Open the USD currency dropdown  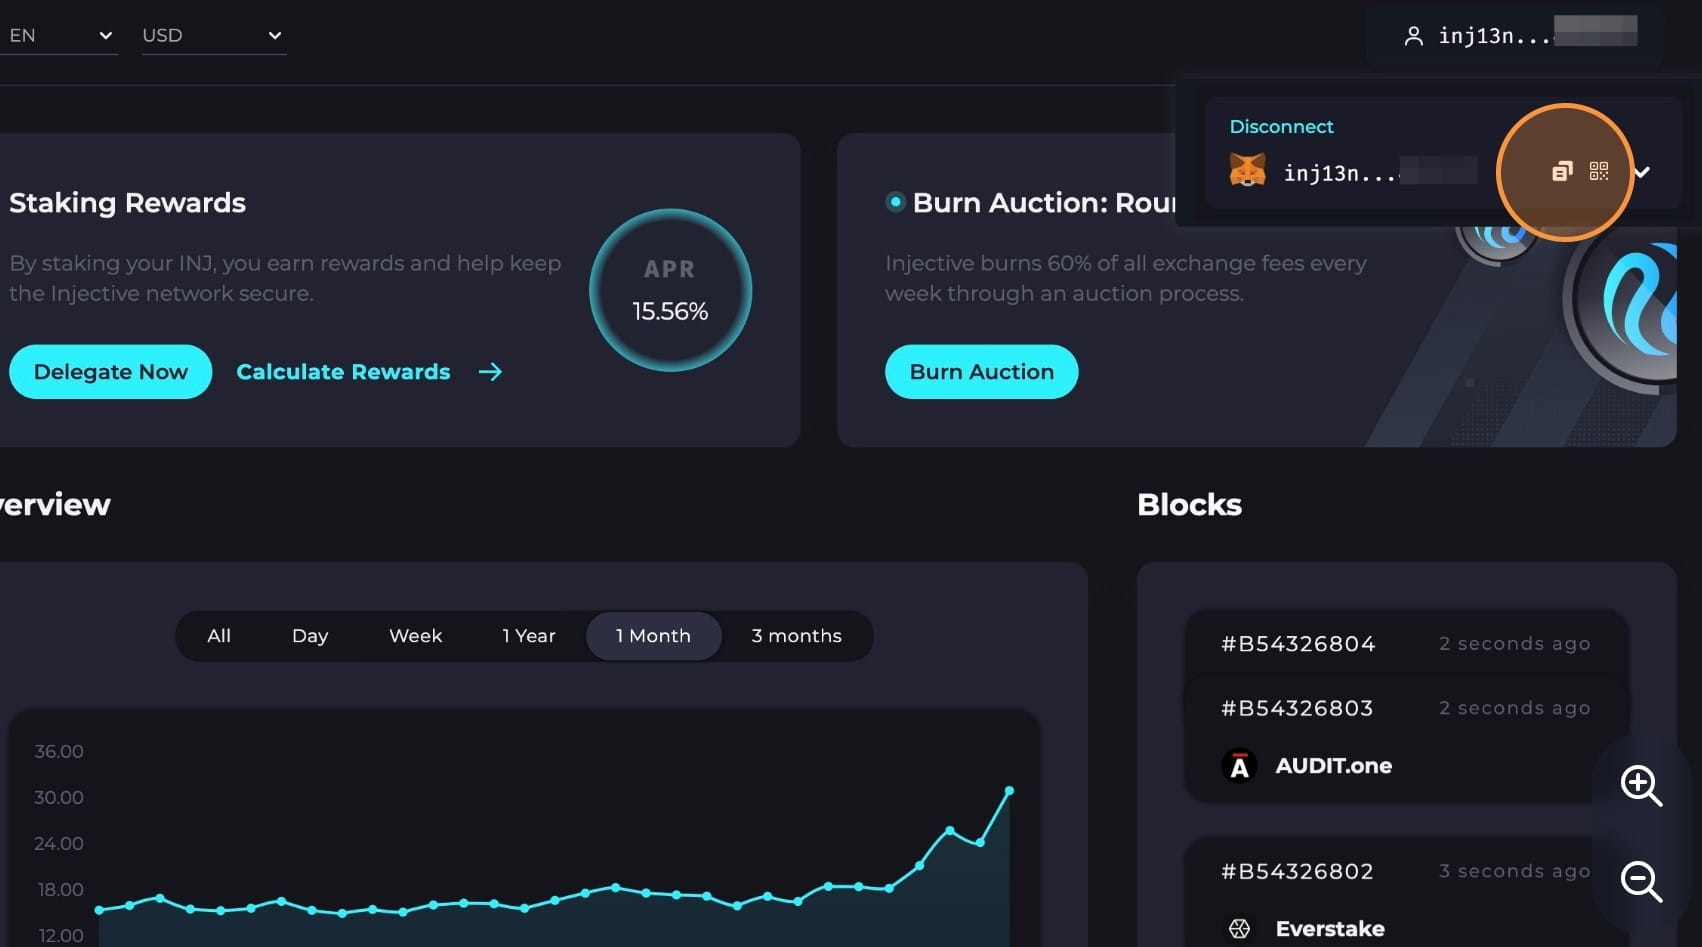pos(213,36)
